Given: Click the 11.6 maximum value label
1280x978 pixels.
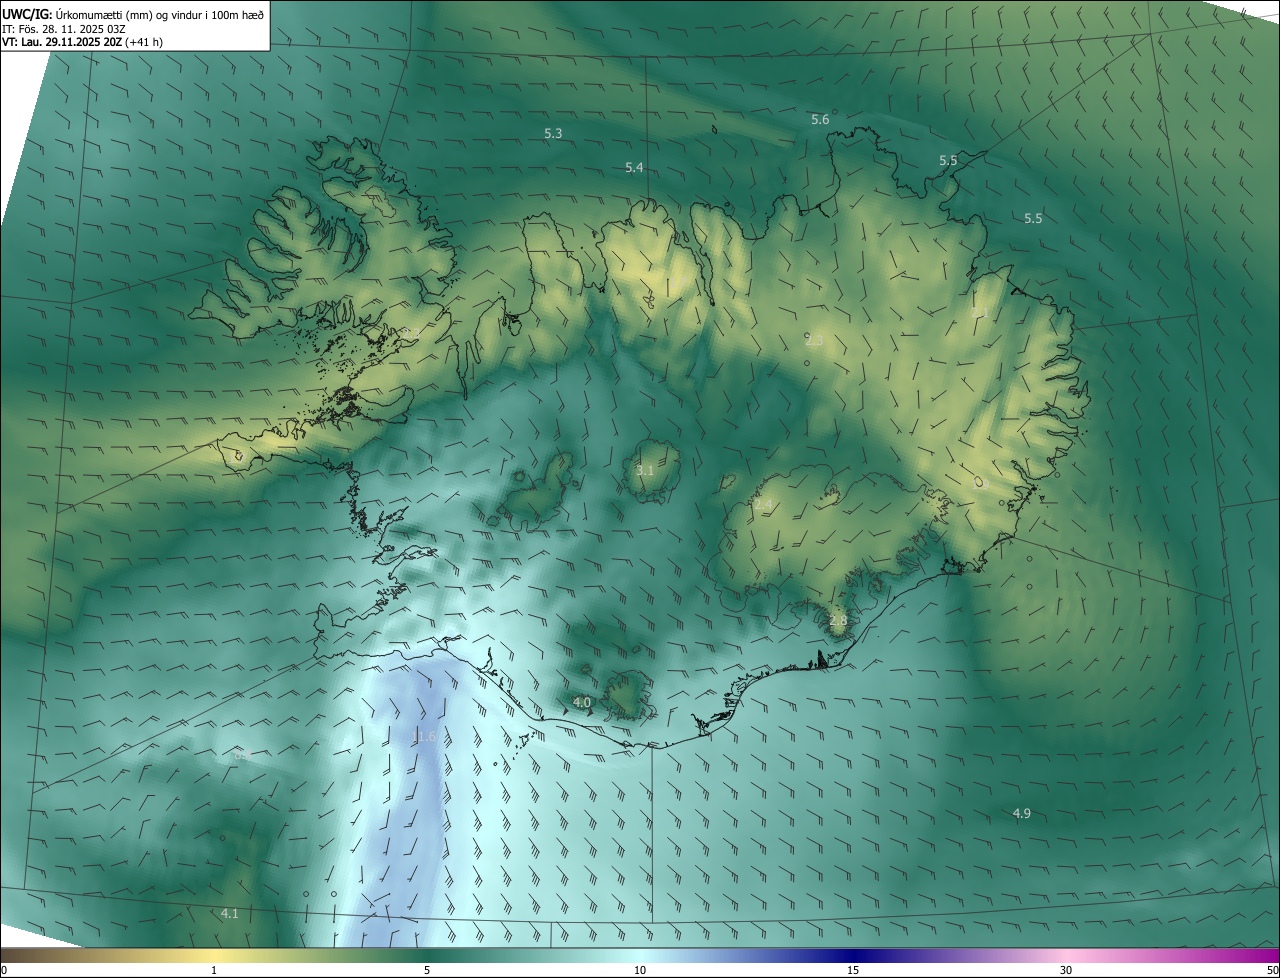Looking at the screenshot, I should [x=424, y=737].
